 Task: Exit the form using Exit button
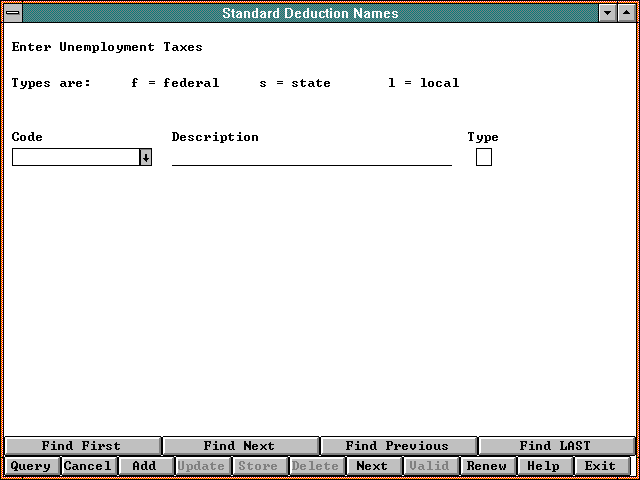[x=600, y=466]
